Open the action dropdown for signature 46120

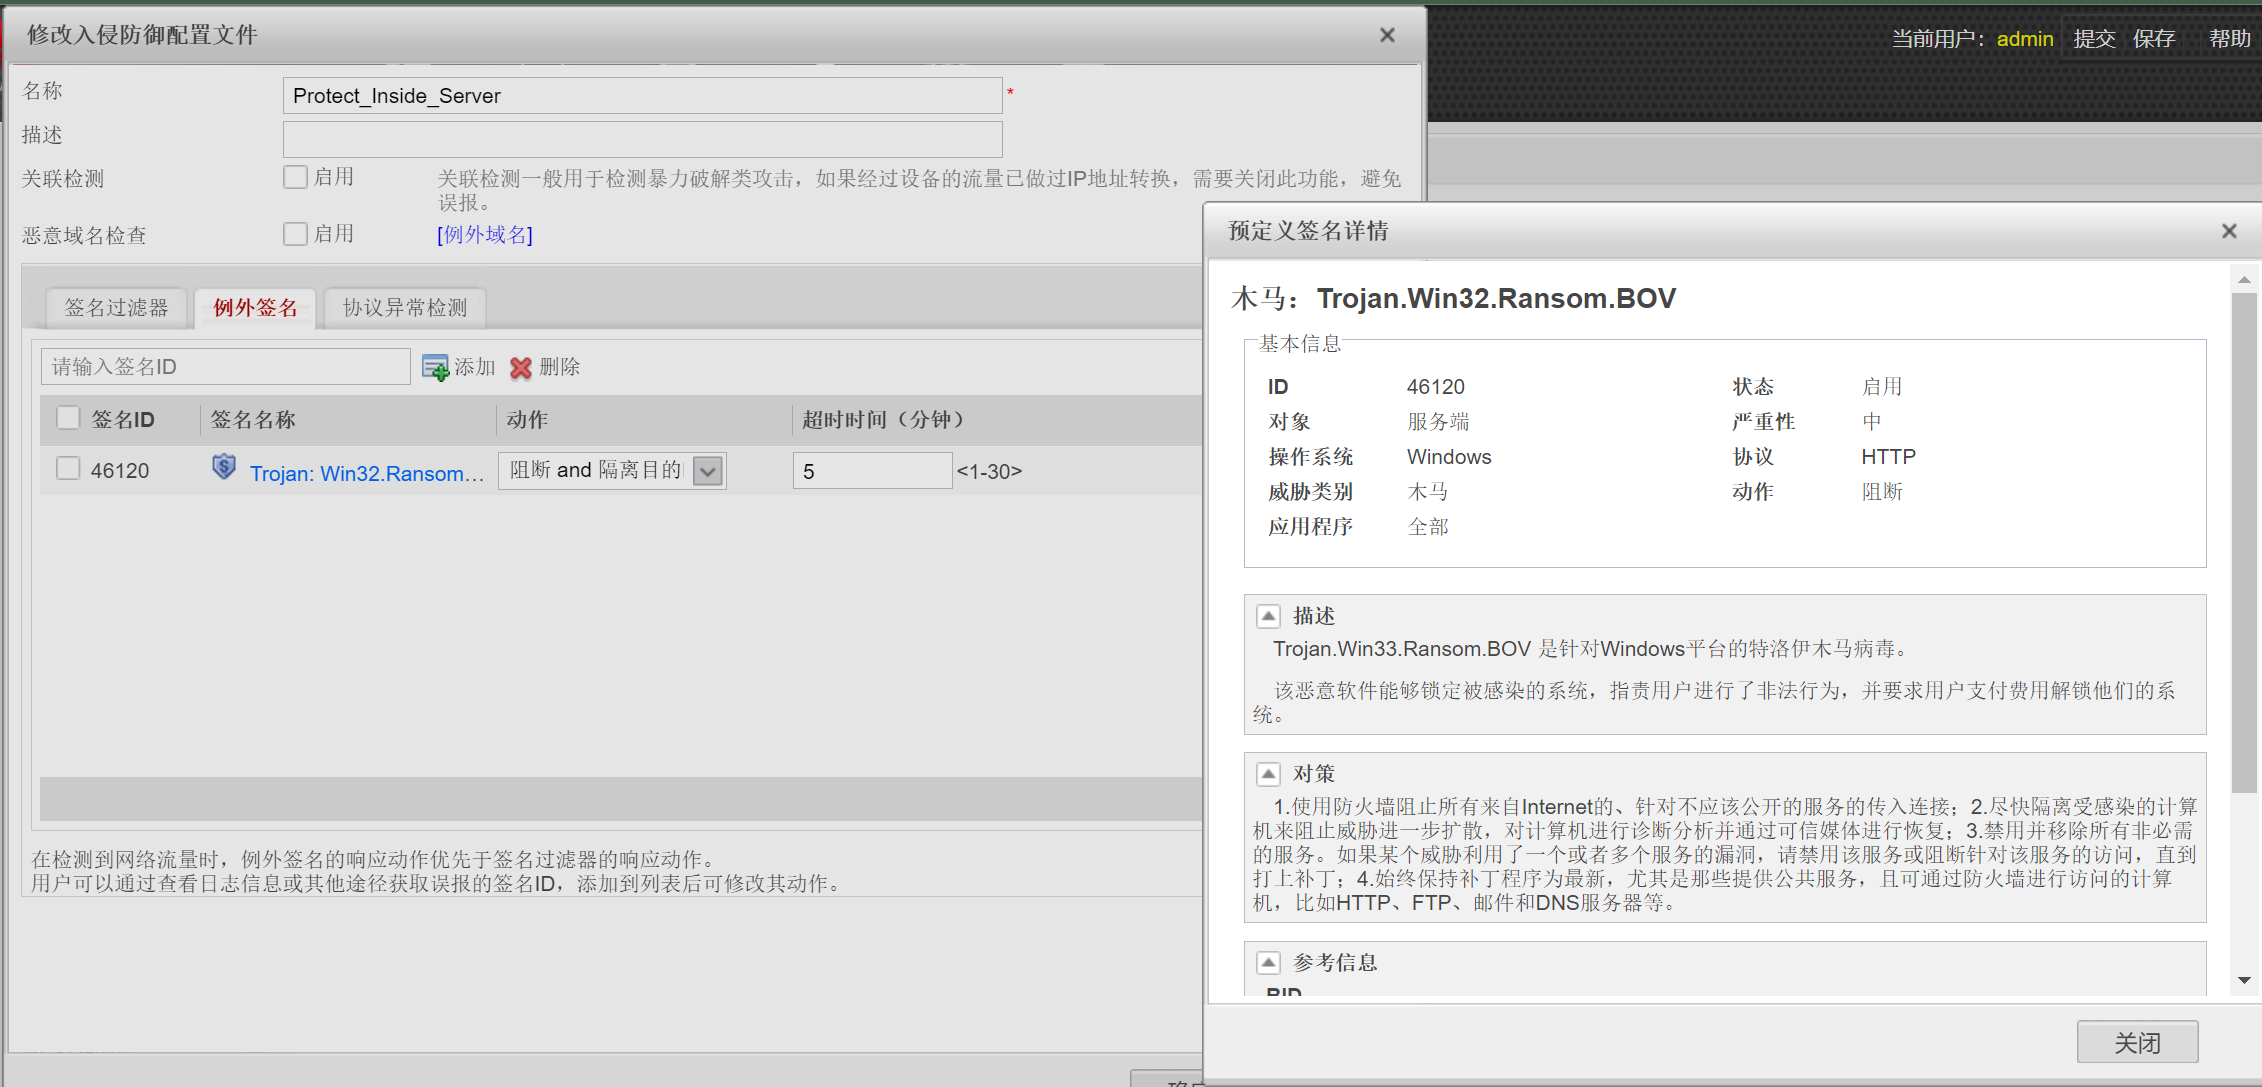(x=708, y=471)
